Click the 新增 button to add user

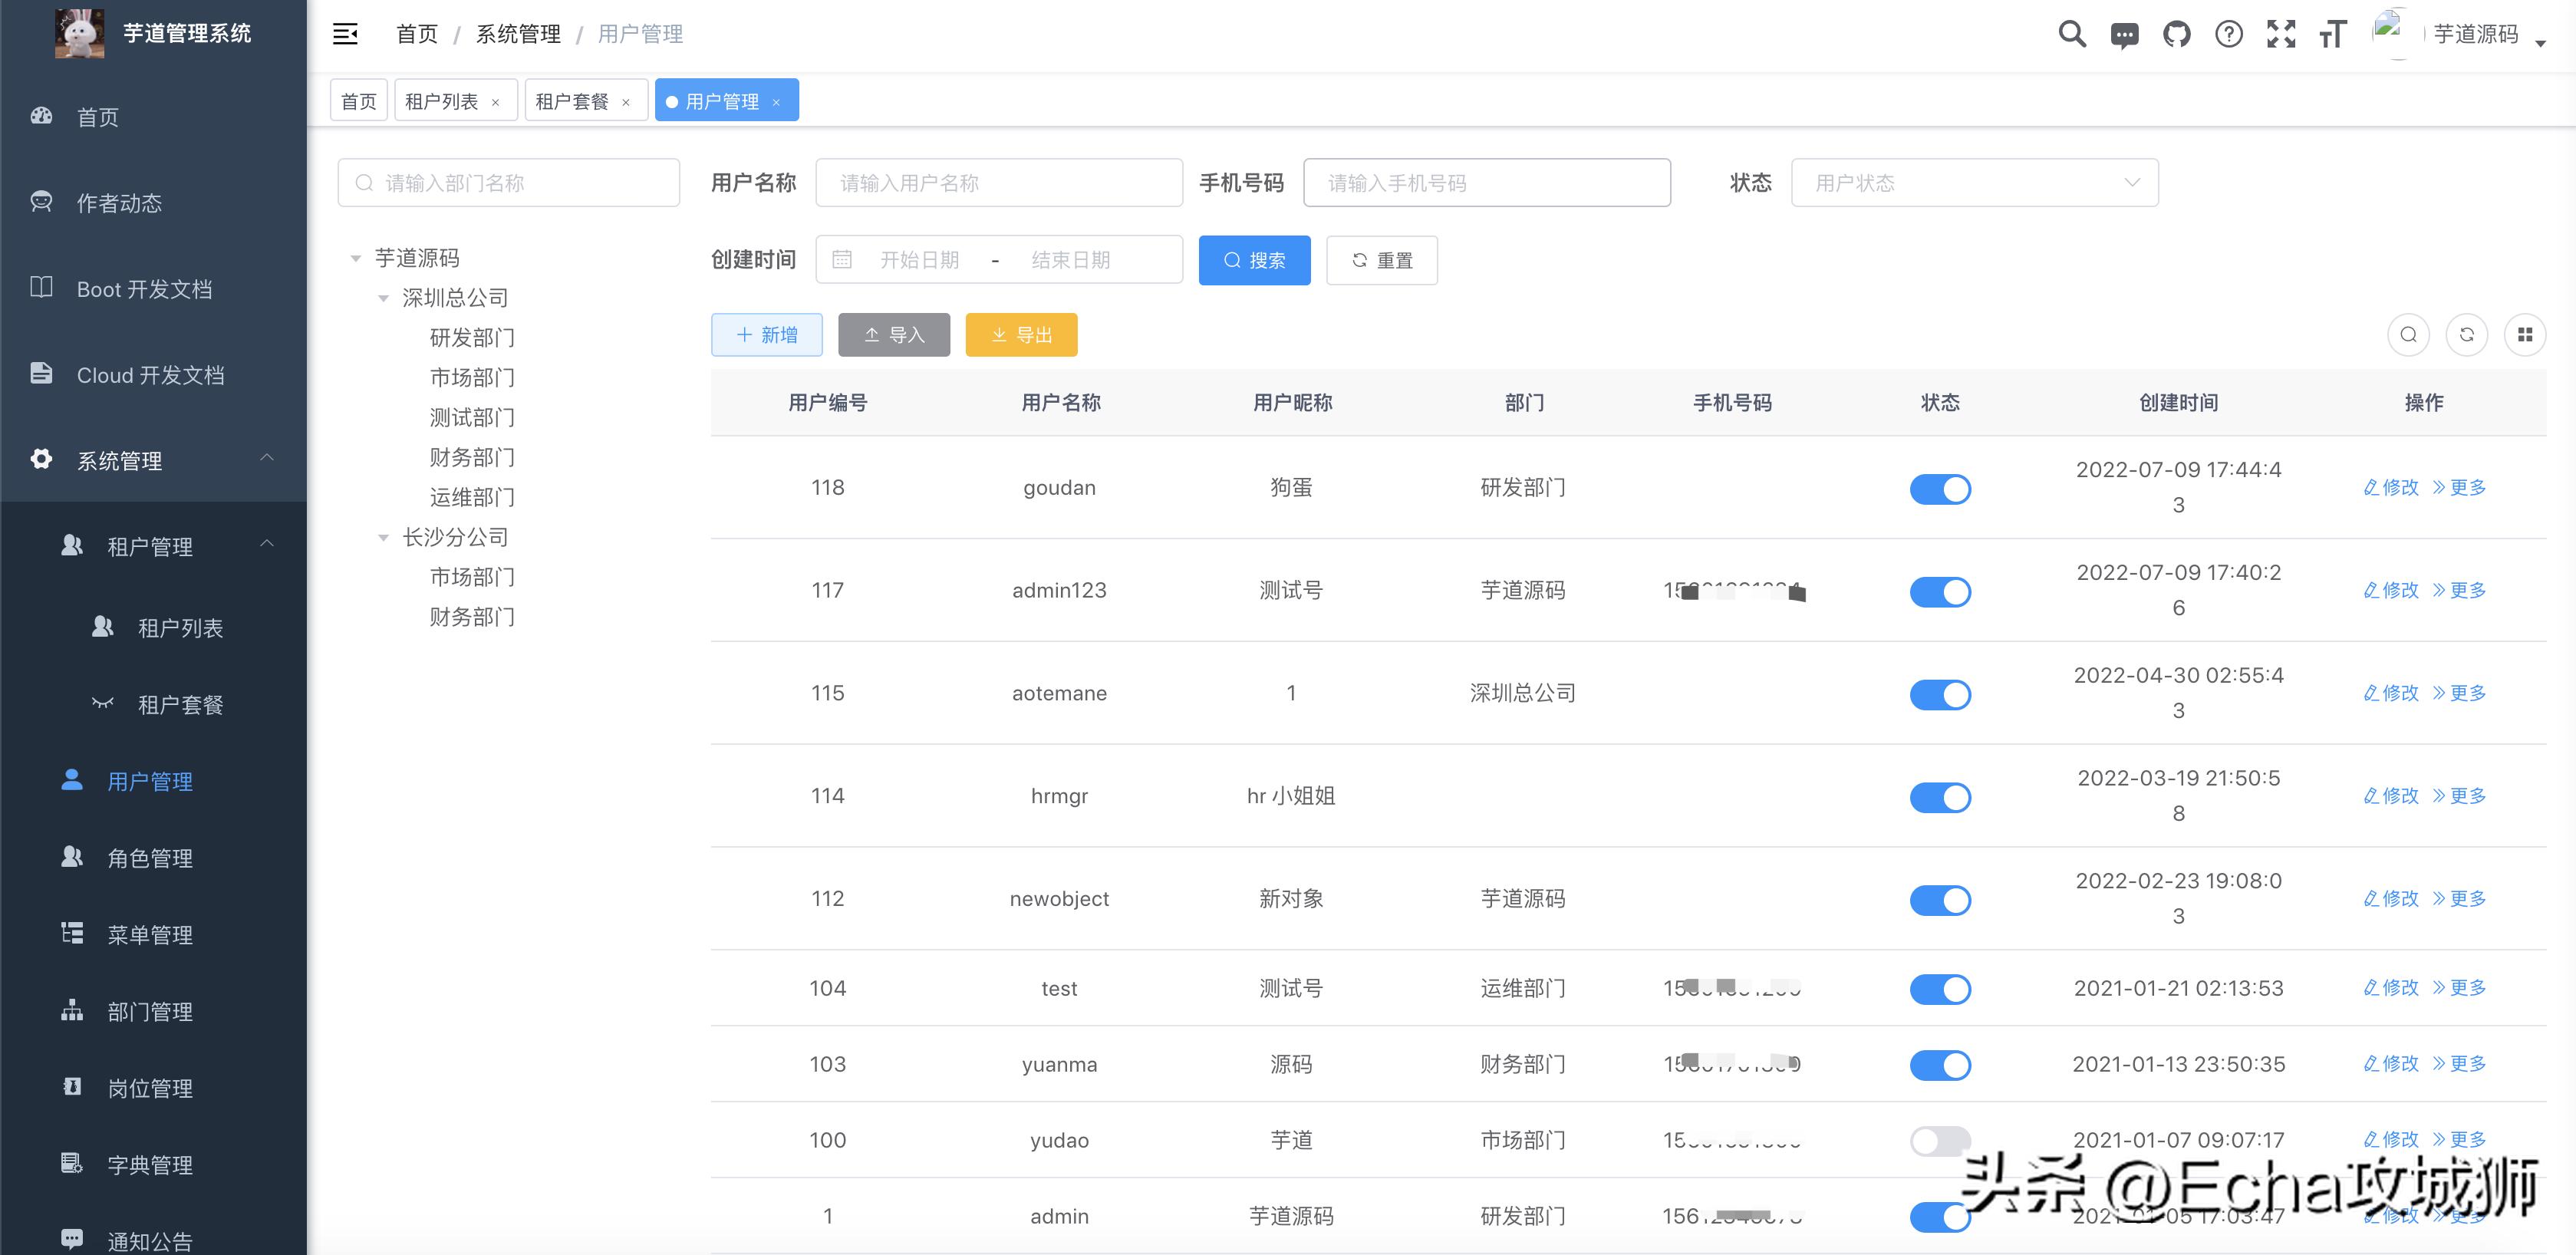pyautogui.click(x=766, y=335)
